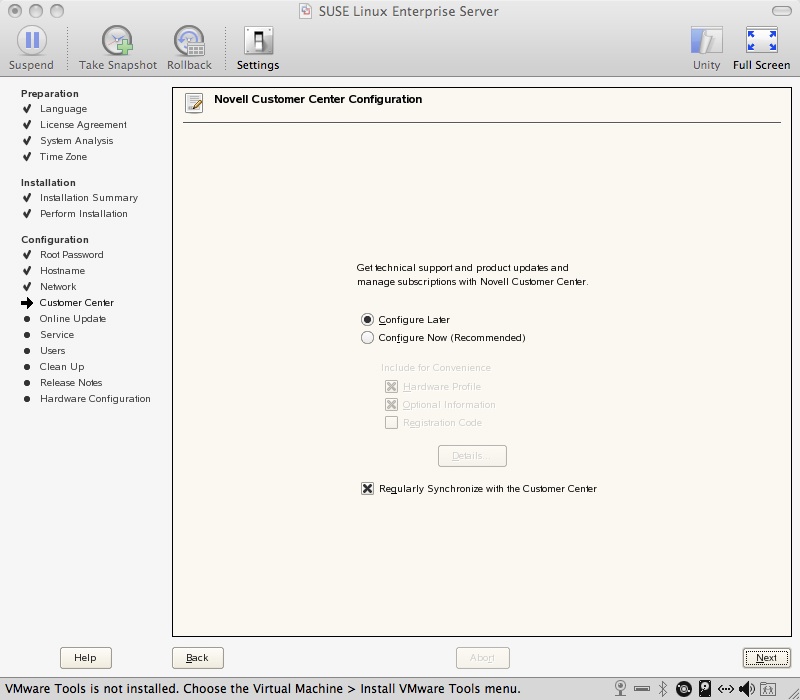Click the Help button

point(86,658)
